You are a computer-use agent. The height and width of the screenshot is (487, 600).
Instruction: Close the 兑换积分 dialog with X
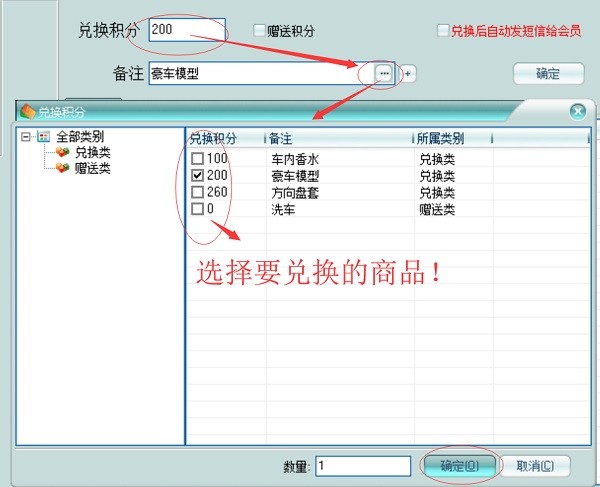click(577, 112)
